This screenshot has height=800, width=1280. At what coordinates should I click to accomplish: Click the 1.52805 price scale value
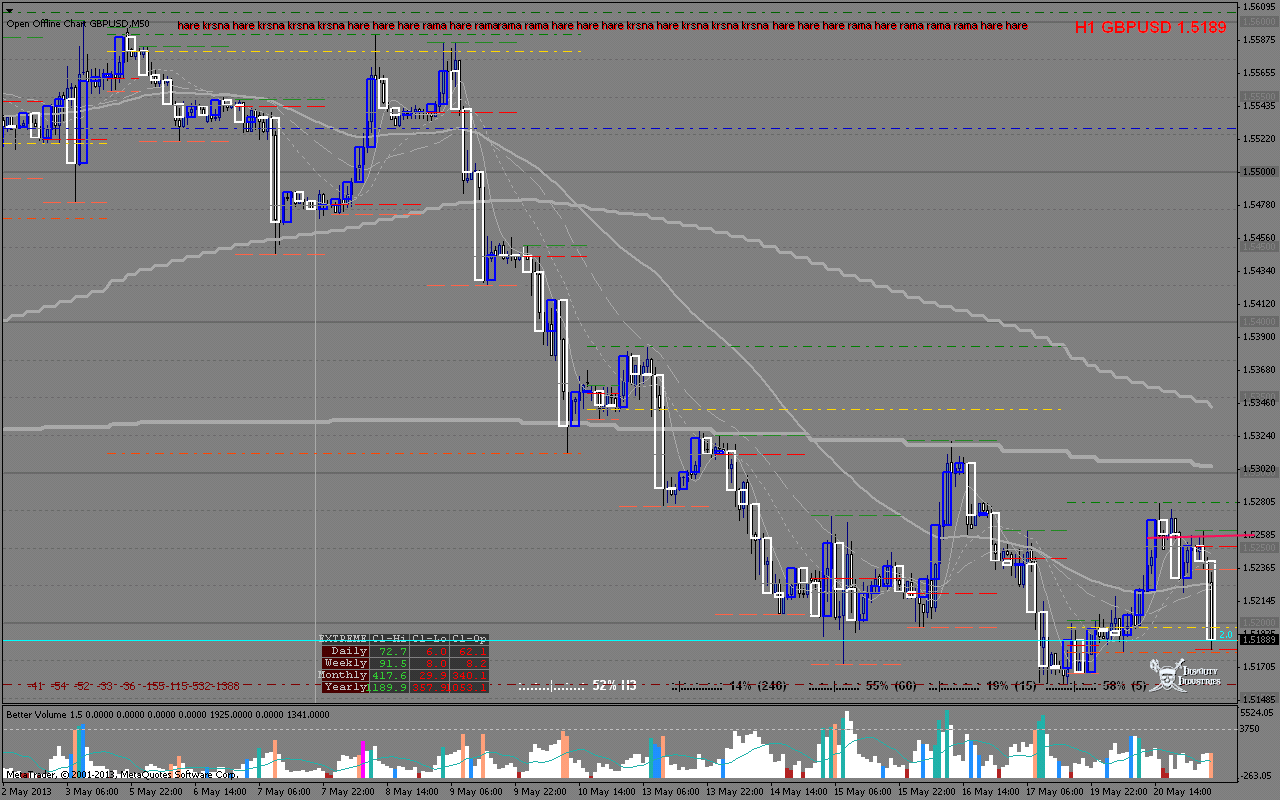point(1257,501)
